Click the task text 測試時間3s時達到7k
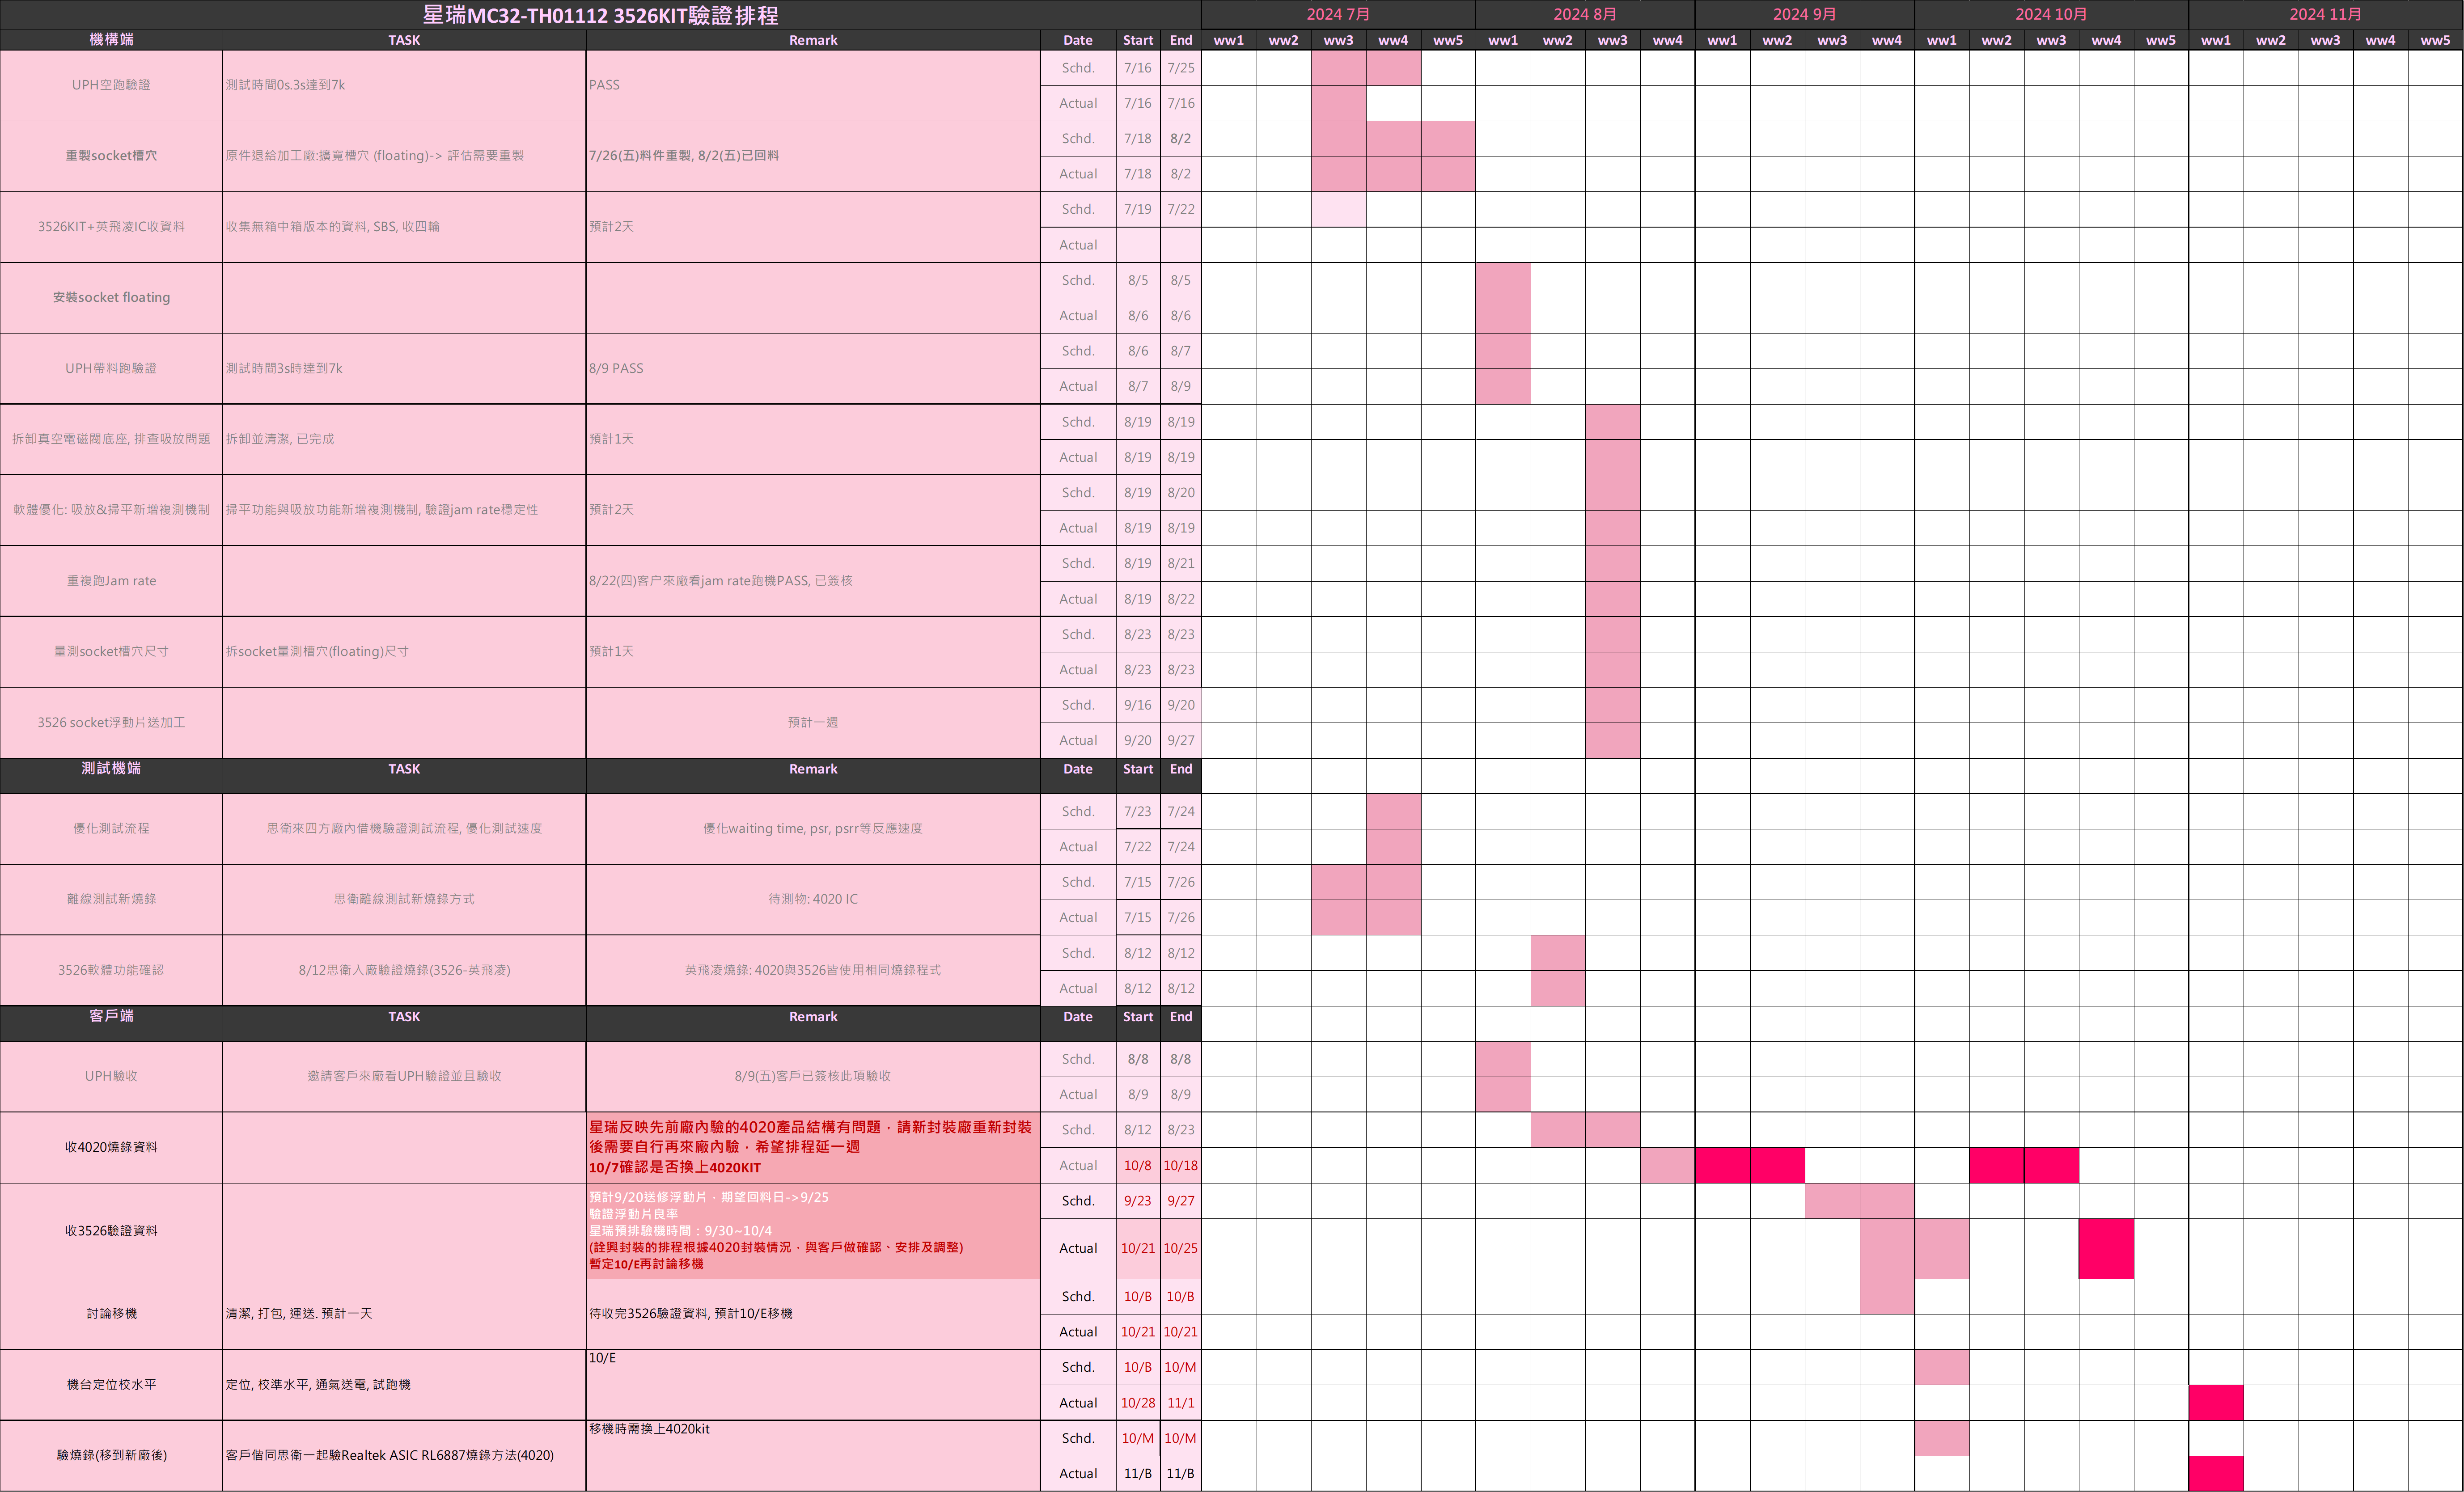The image size is (2464, 1492). pyautogui.click(x=284, y=369)
